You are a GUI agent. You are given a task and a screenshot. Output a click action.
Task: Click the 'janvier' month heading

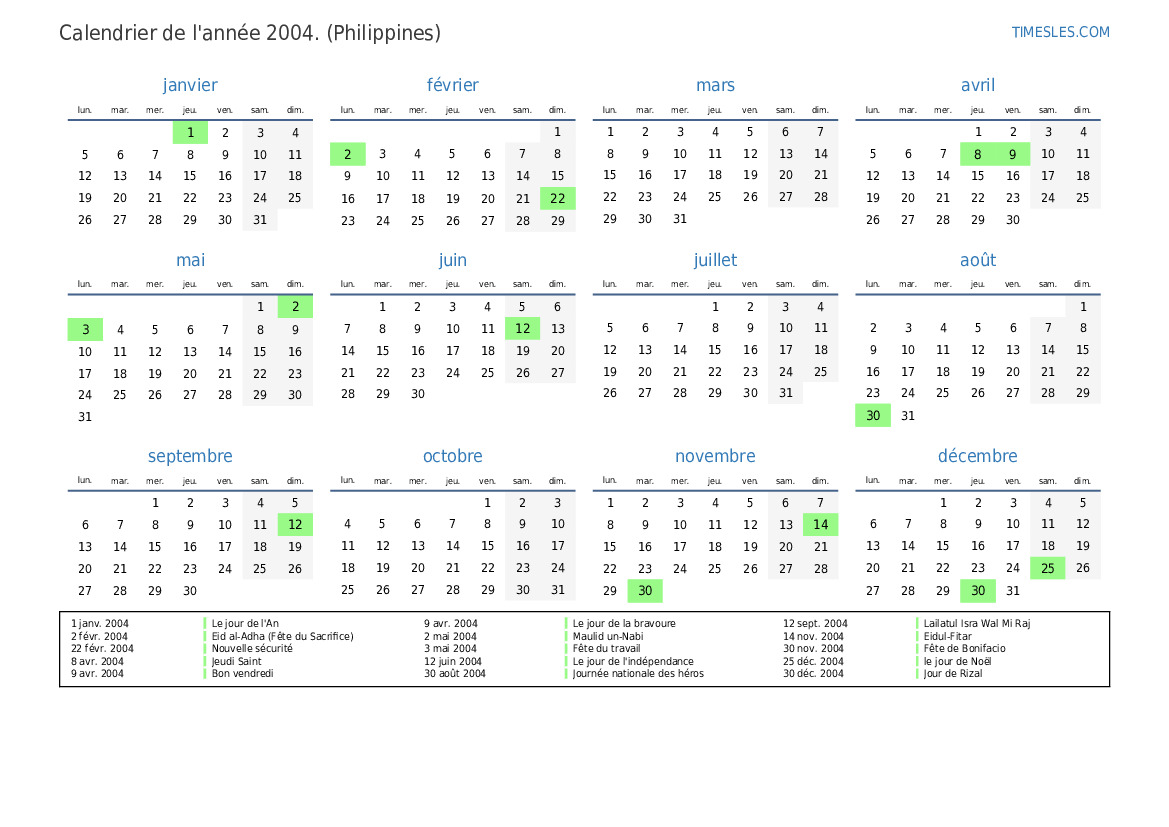[x=190, y=86]
